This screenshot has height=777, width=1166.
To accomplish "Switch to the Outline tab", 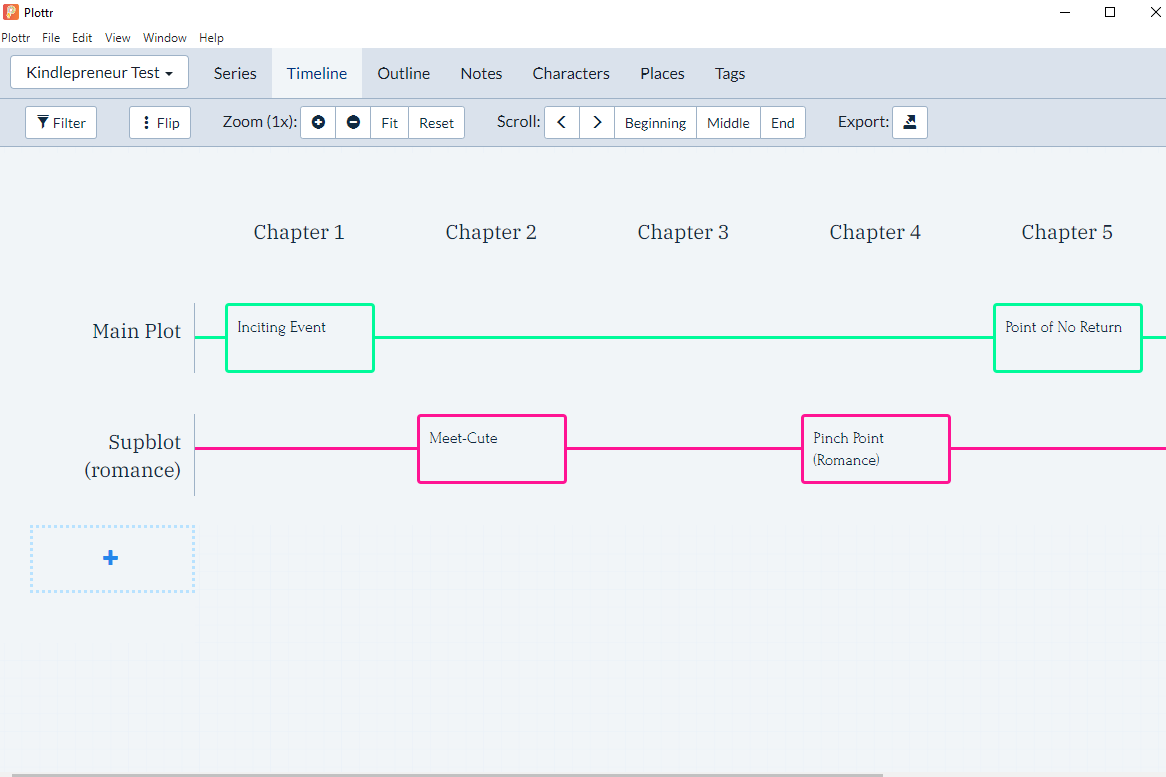I will point(403,72).
